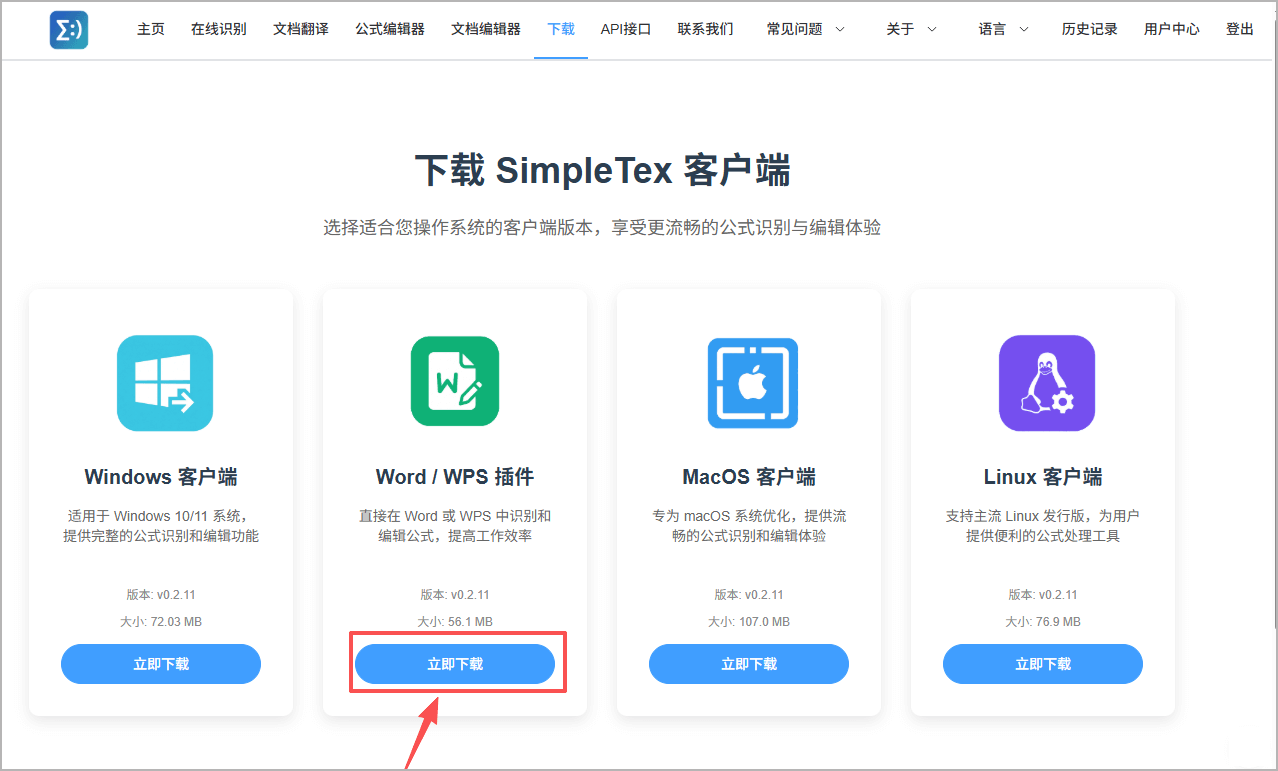This screenshot has width=1278, height=771.
Task: Download the Windows client installer
Action: [x=160, y=663]
